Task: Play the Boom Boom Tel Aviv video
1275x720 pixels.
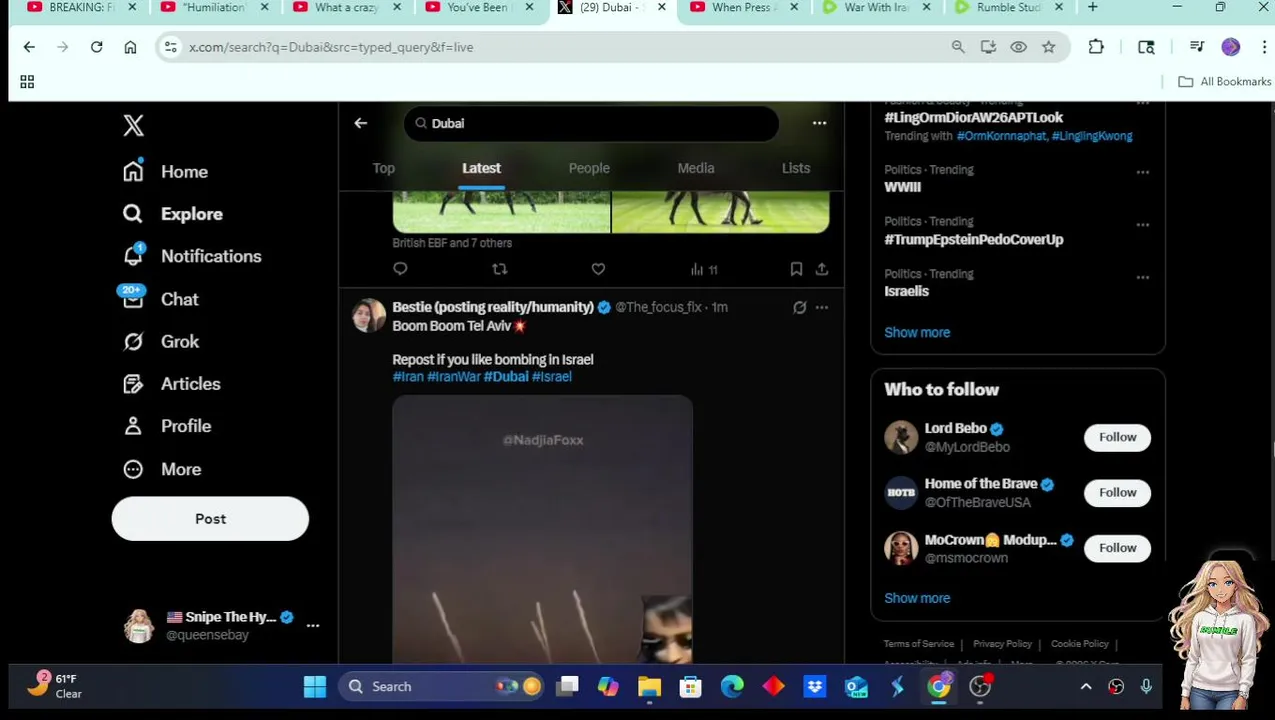Action: 542,529
